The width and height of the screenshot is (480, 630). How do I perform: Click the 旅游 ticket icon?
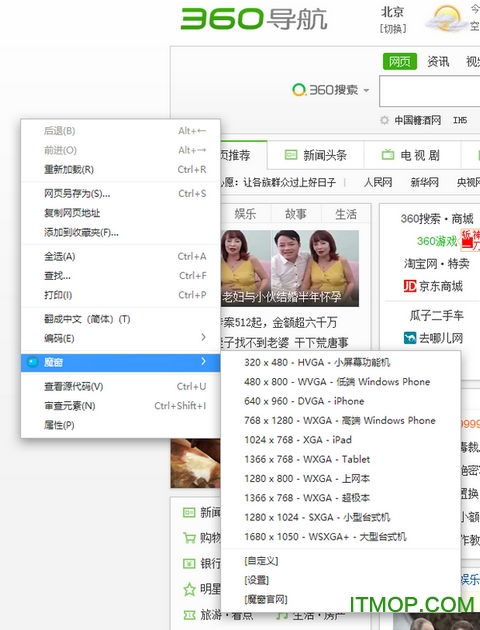coord(189,615)
